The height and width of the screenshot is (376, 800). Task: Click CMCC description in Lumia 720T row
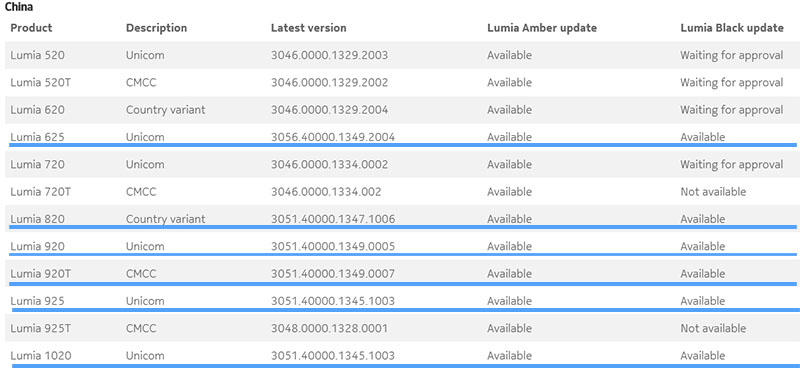coord(141,192)
